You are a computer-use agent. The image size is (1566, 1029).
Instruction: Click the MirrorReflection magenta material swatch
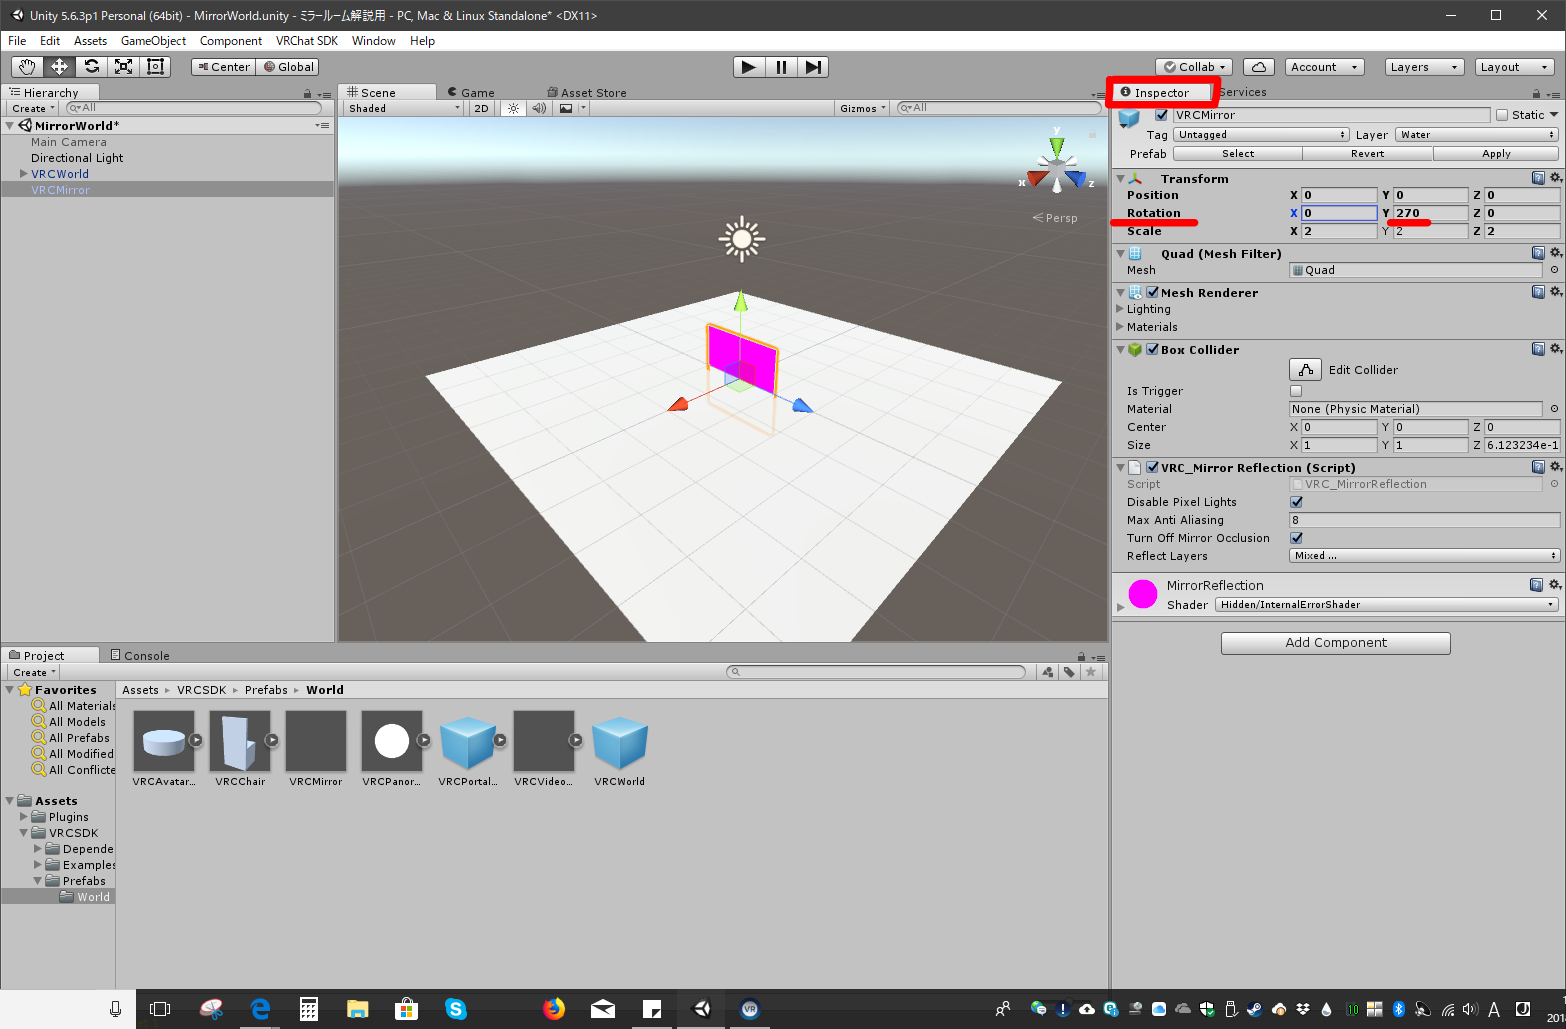tap(1143, 594)
